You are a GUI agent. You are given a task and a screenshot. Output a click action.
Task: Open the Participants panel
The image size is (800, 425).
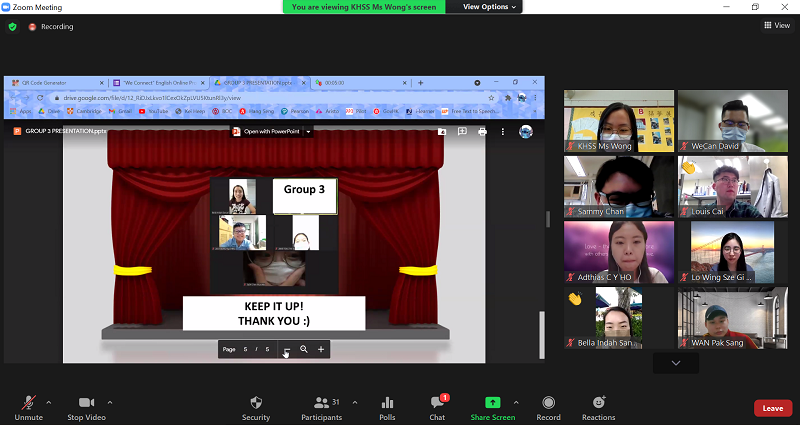tap(322, 403)
